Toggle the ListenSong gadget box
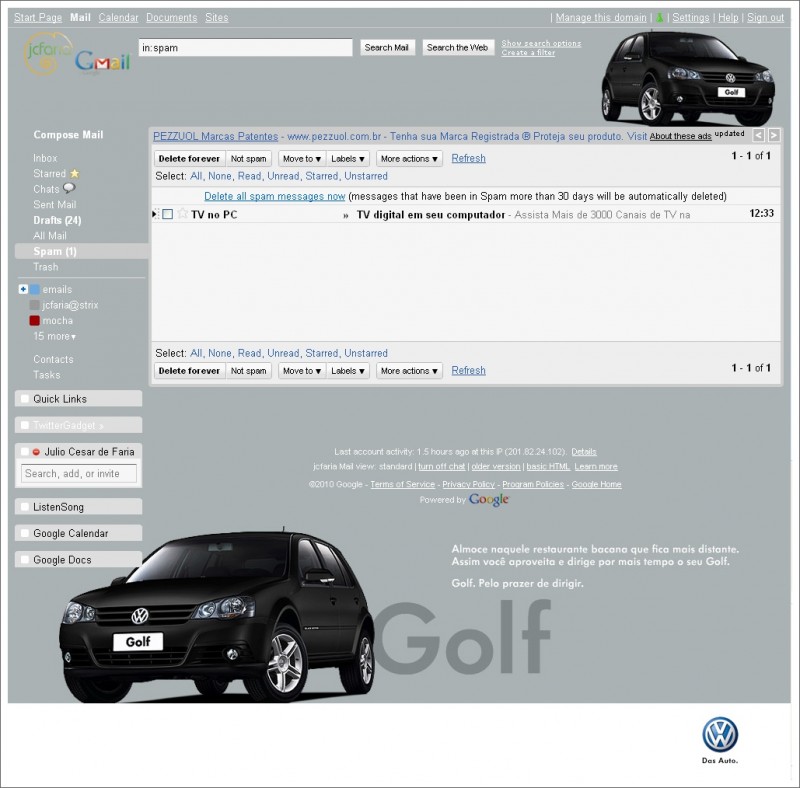The width and height of the screenshot is (800, 788). tap(24, 506)
